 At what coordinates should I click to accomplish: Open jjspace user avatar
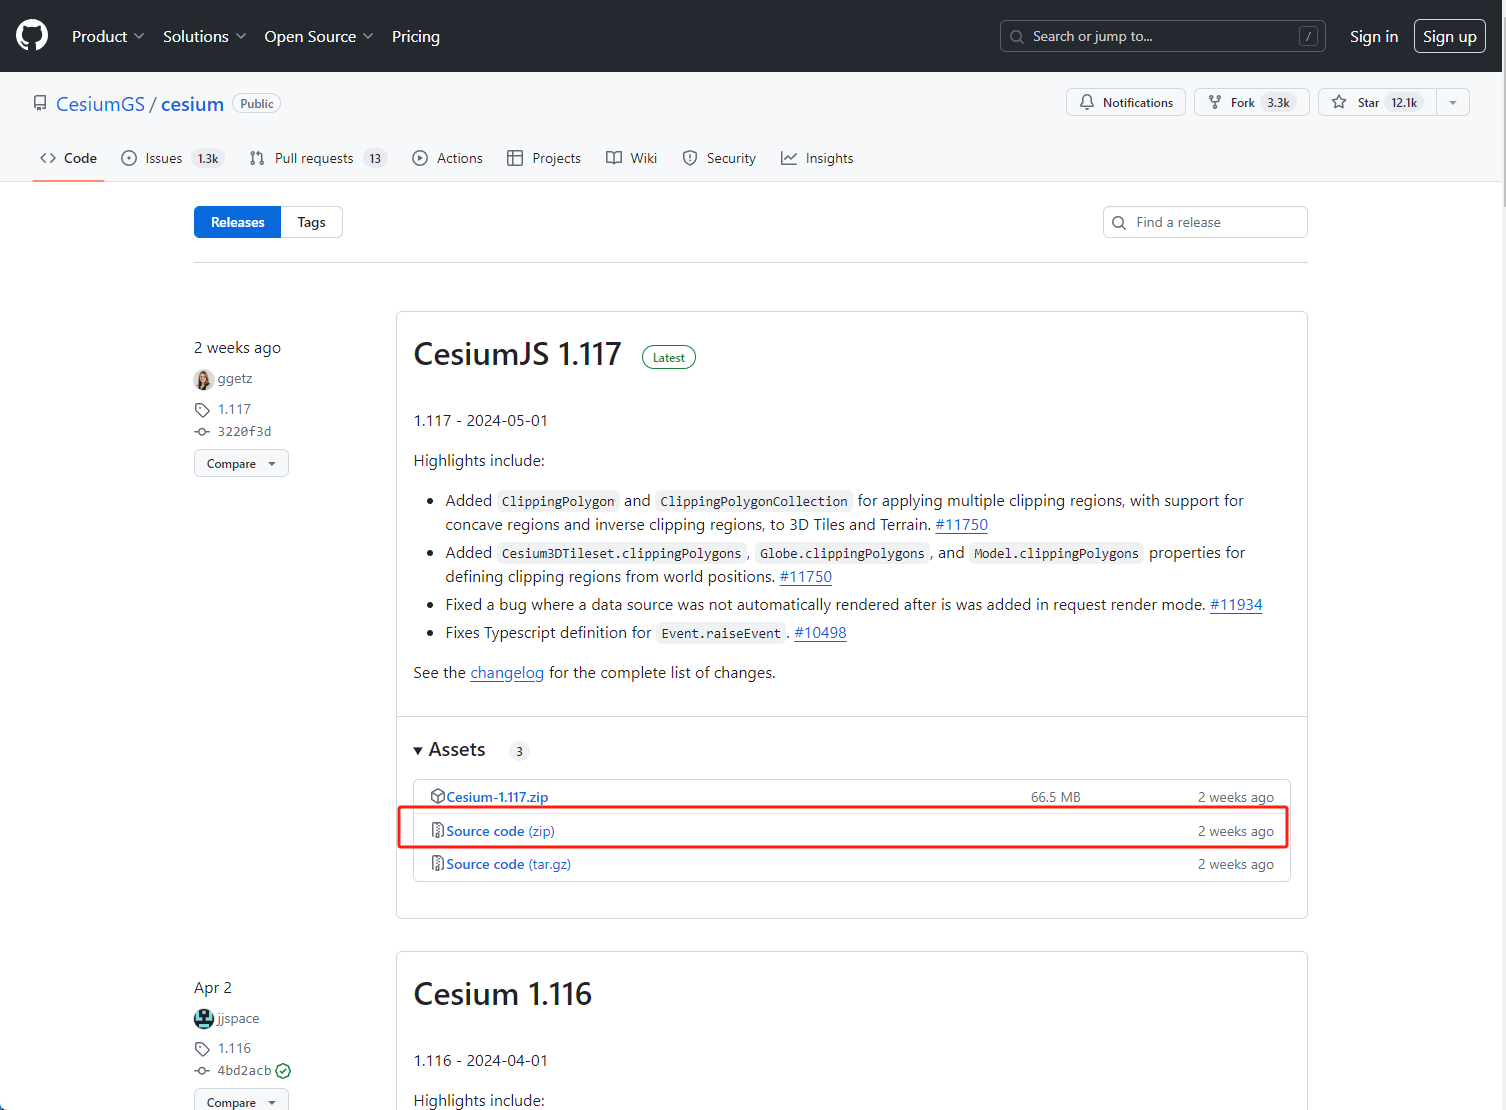point(204,1019)
